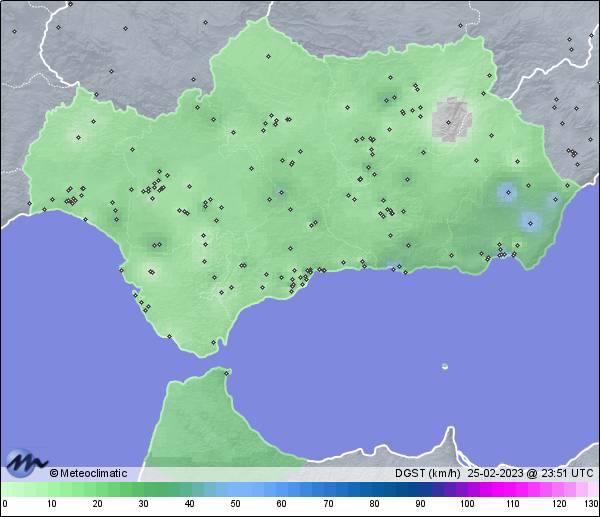The image size is (600, 517).
Task: Click the 130 value at the scale end
Action: coord(590,505)
